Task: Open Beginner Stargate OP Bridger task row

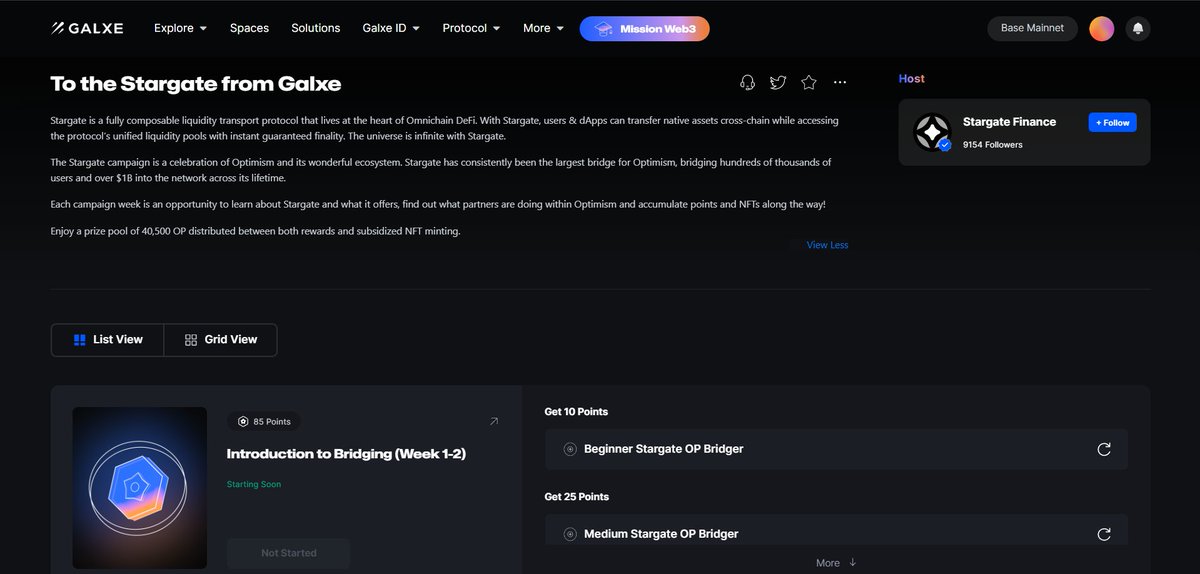Action: (x=836, y=449)
